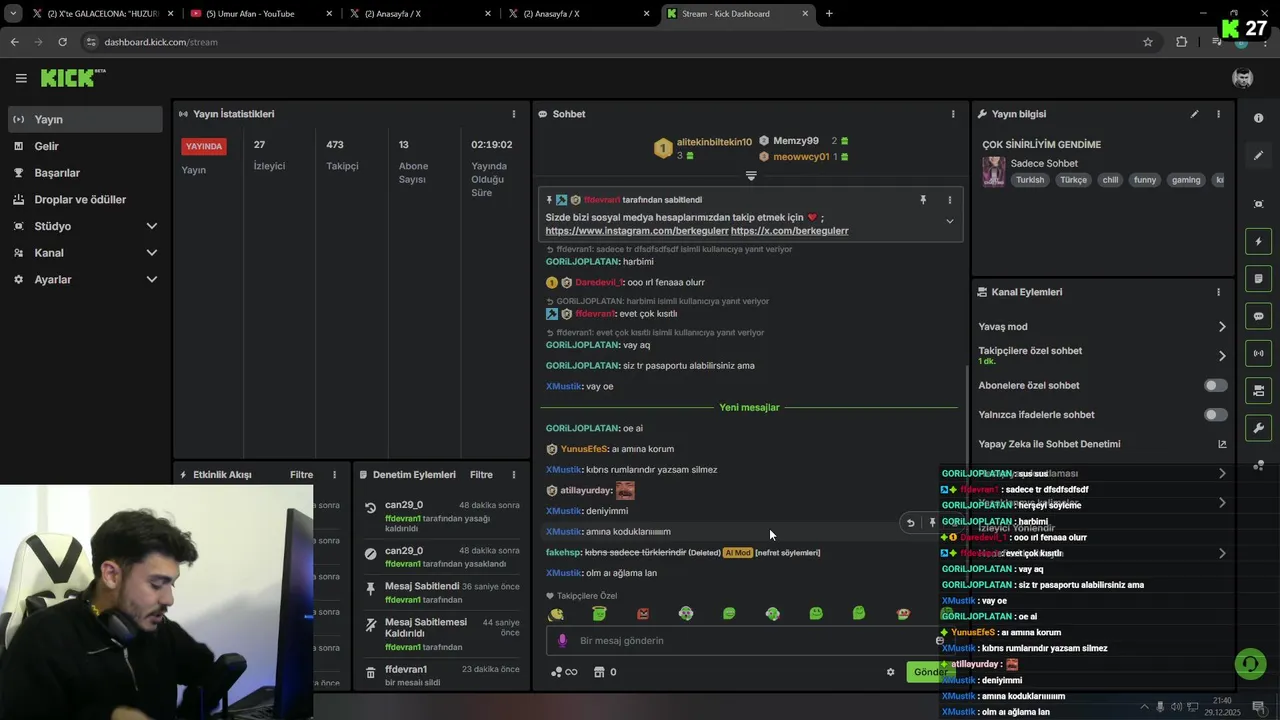
Task: Open the hamburger menu beside the Kick logo
Action: [x=21, y=78]
